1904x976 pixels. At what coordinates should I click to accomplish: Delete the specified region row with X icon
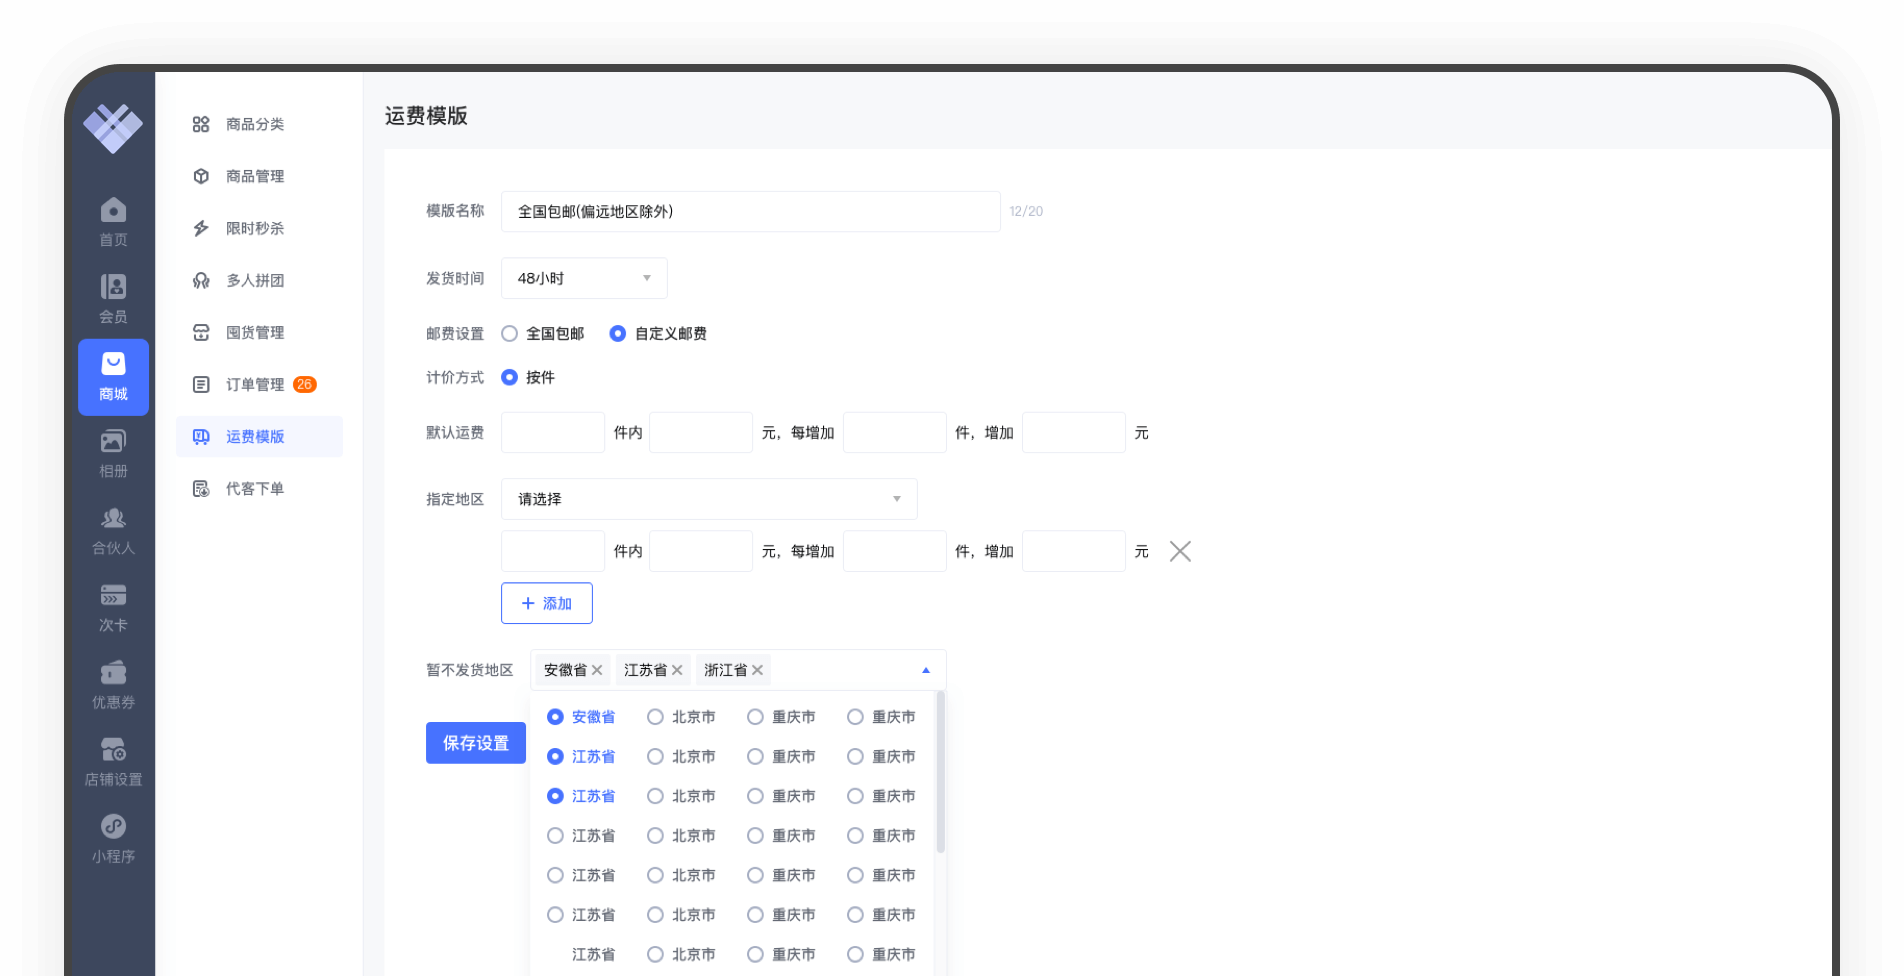pyautogui.click(x=1180, y=551)
